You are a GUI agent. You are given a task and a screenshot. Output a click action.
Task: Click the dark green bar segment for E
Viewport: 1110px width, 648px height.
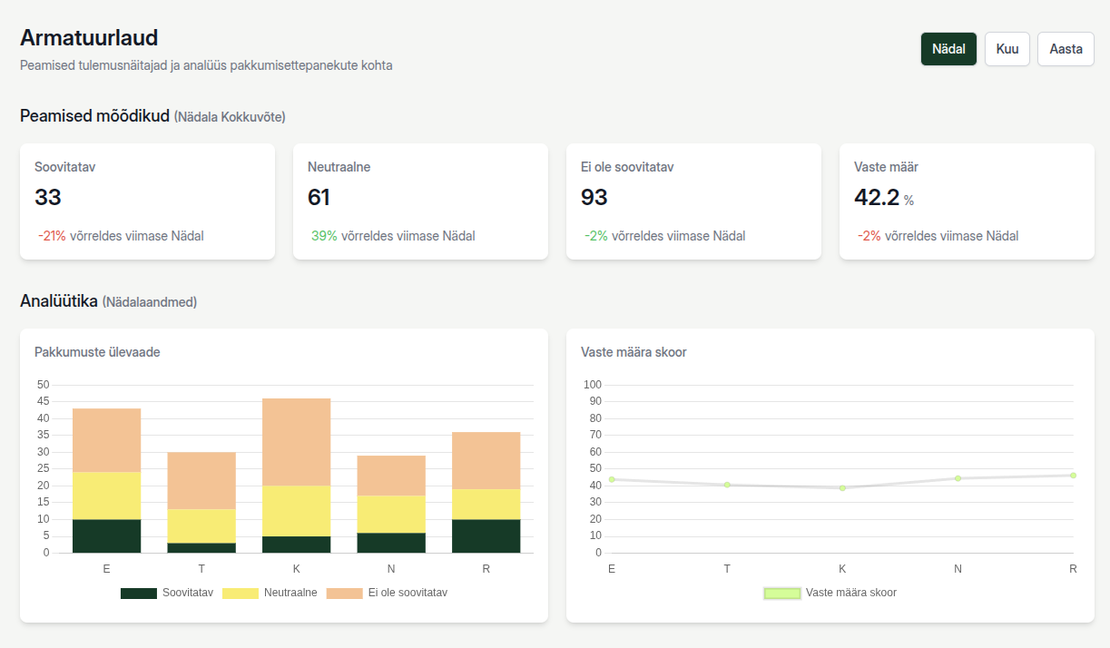pyautogui.click(x=107, y=536)
